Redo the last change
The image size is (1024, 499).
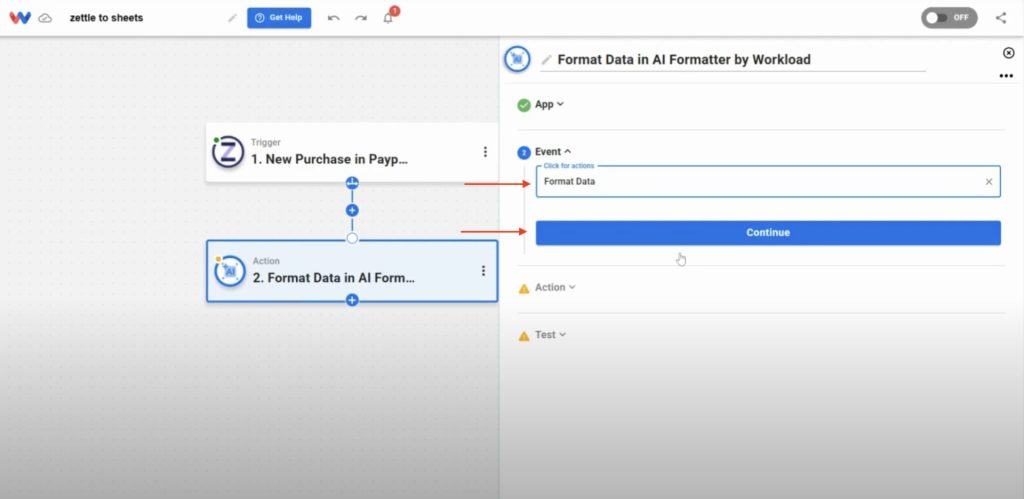point(360,18)
